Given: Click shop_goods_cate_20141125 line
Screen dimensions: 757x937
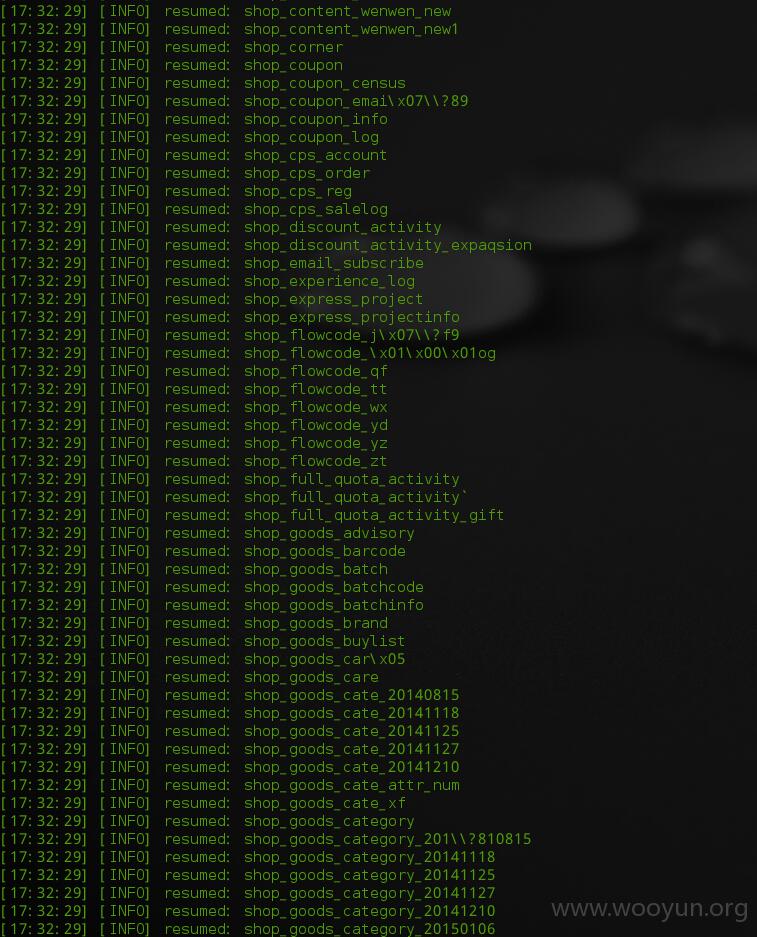Looking at the screenshot, I should (352, 731).
